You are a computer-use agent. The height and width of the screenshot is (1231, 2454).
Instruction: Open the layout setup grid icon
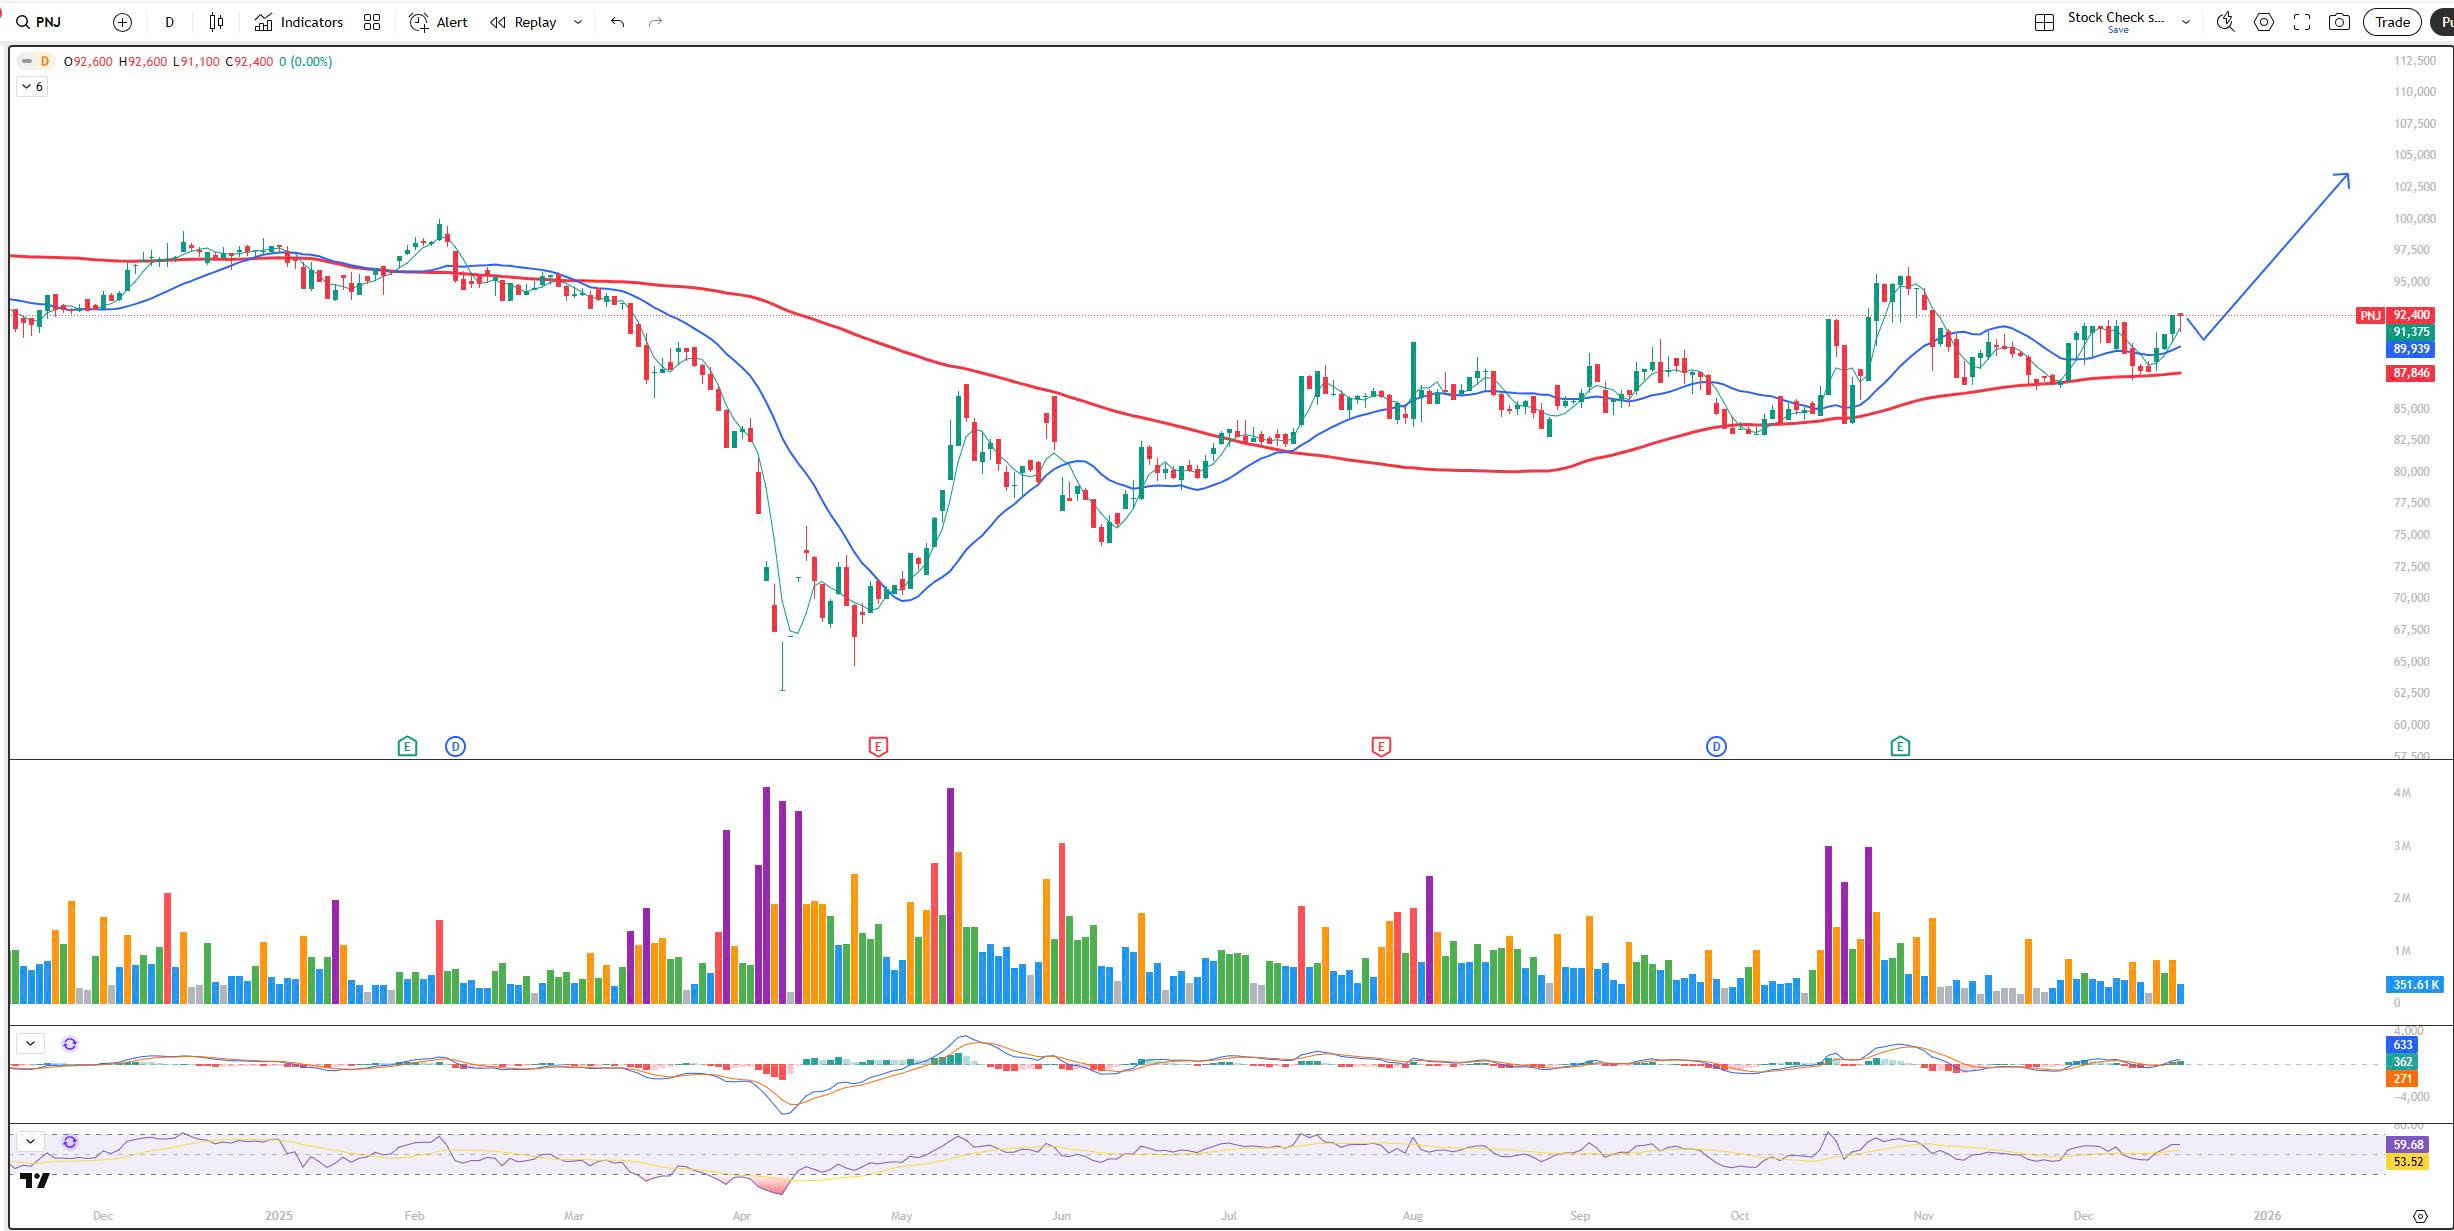click(2044, 22)
